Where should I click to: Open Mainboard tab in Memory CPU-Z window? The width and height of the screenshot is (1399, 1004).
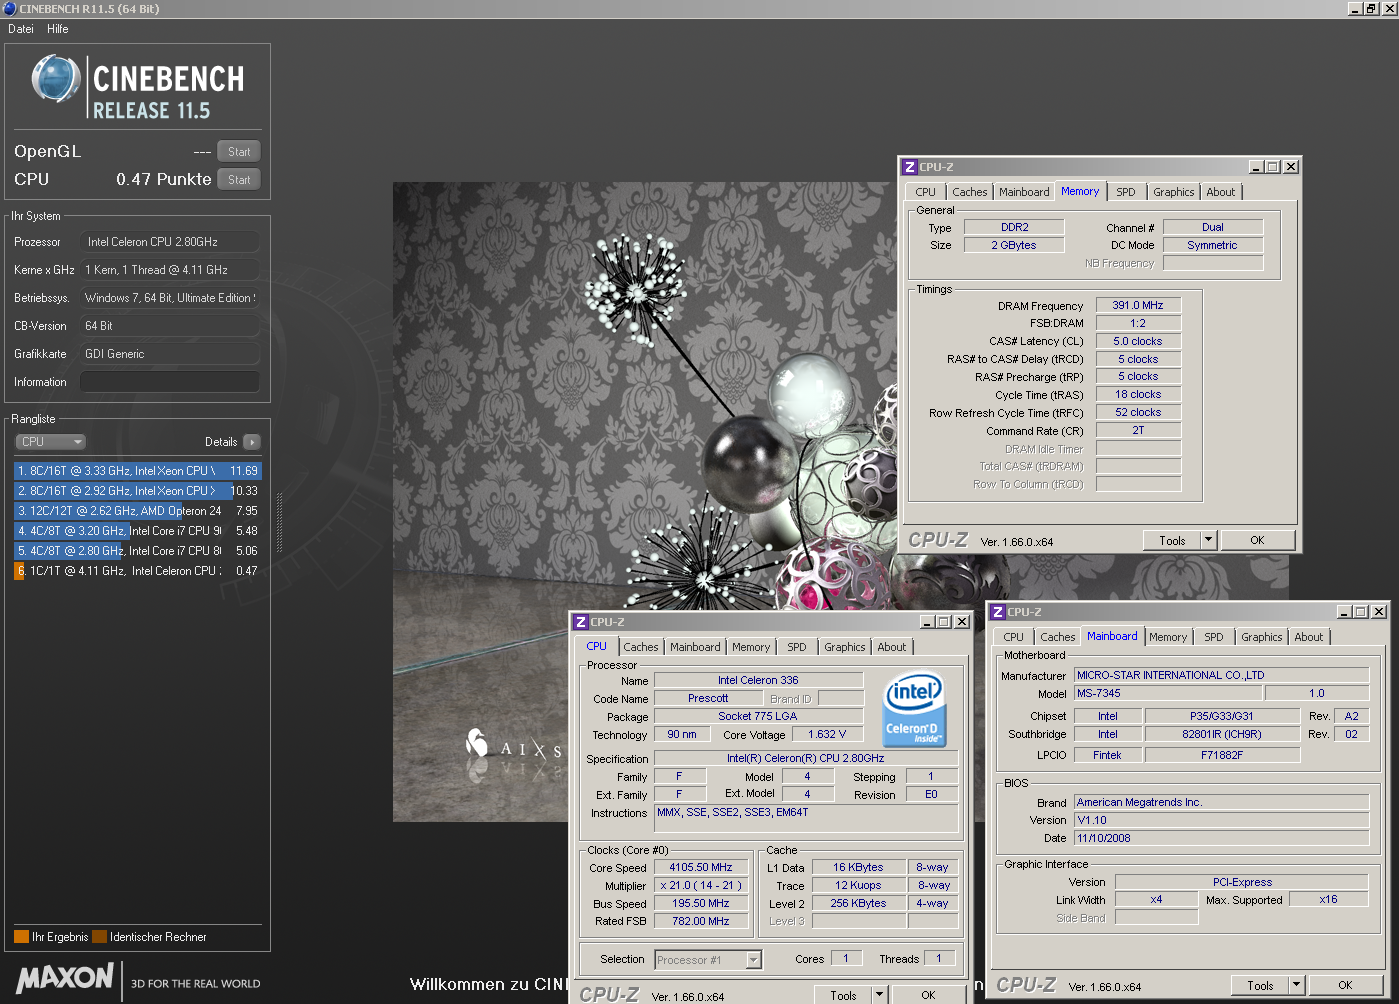(x=1024, y=192)
